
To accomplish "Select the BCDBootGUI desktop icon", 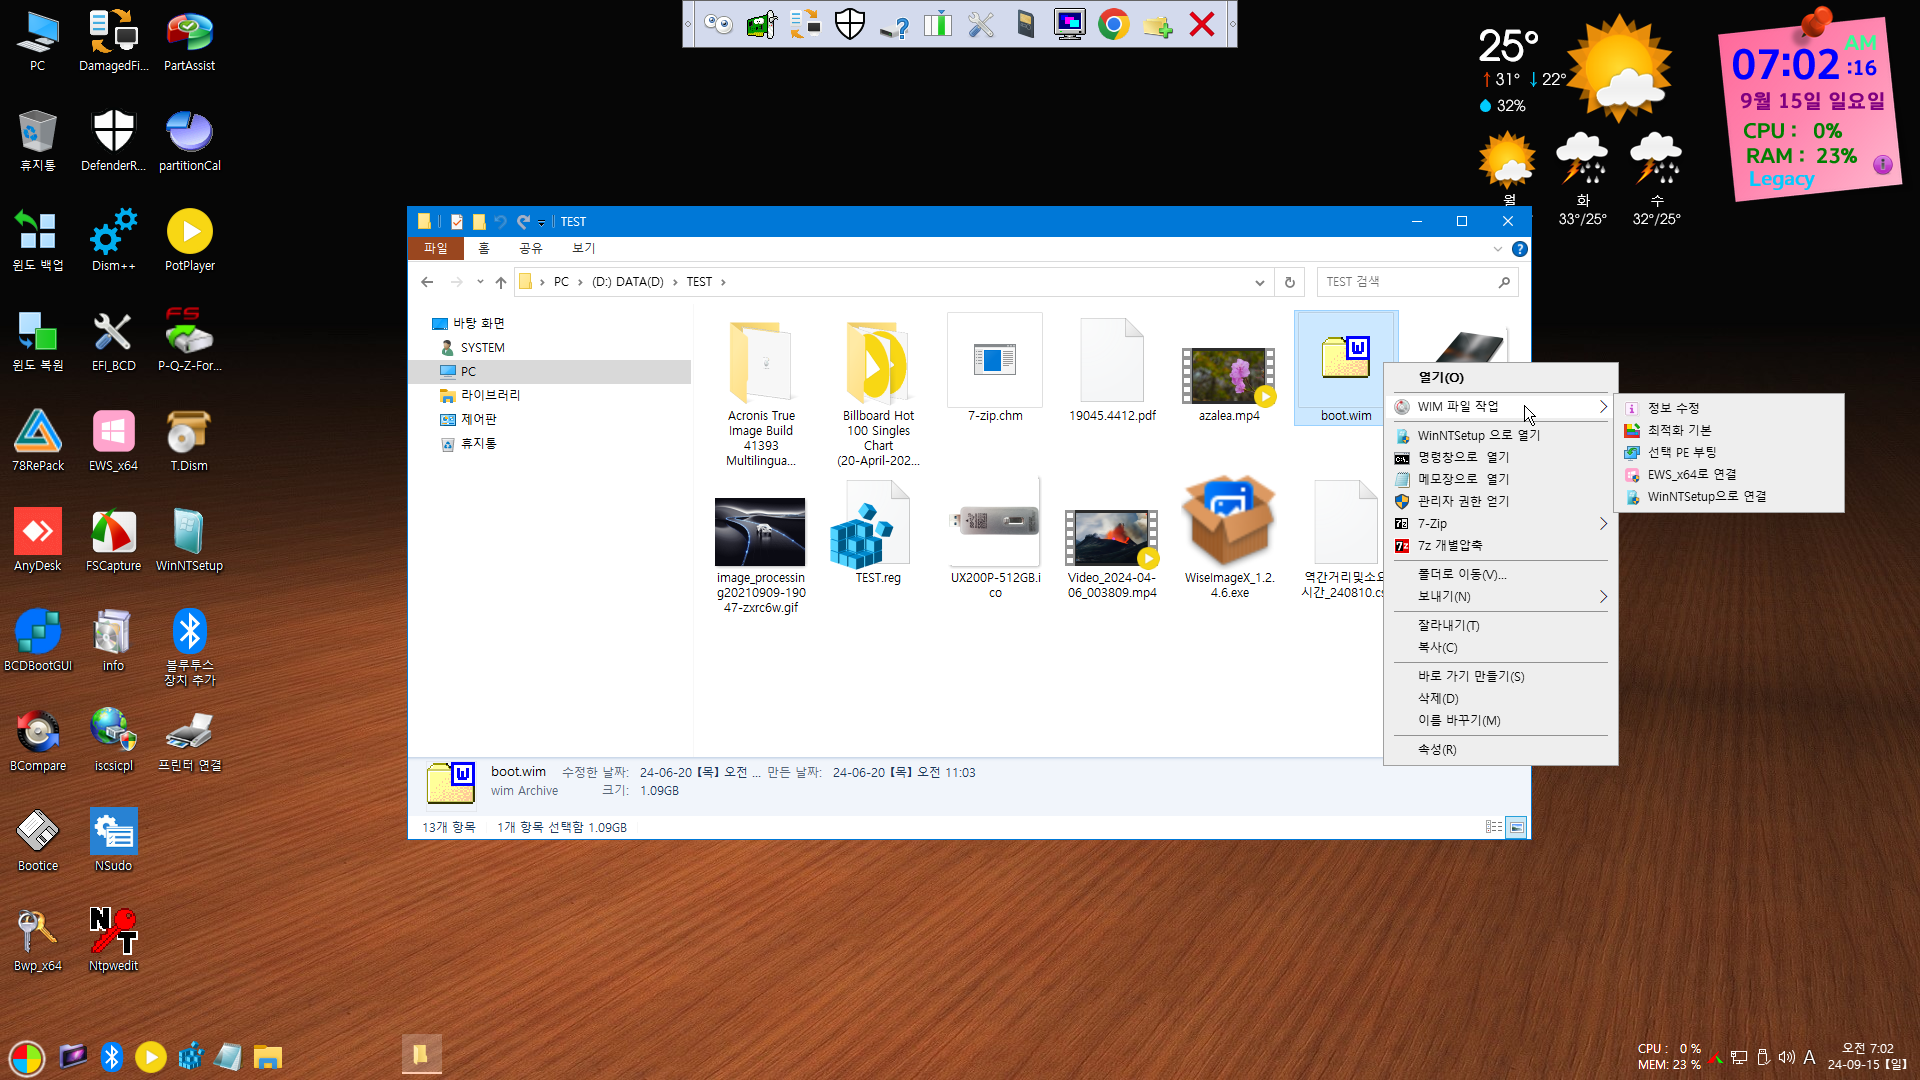I will (x=38, y=641).
